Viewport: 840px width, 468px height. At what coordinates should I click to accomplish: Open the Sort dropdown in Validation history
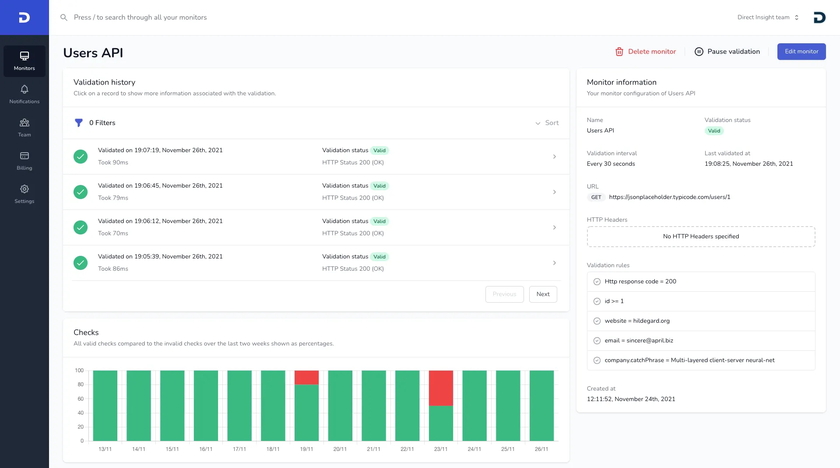pos(546,123)
